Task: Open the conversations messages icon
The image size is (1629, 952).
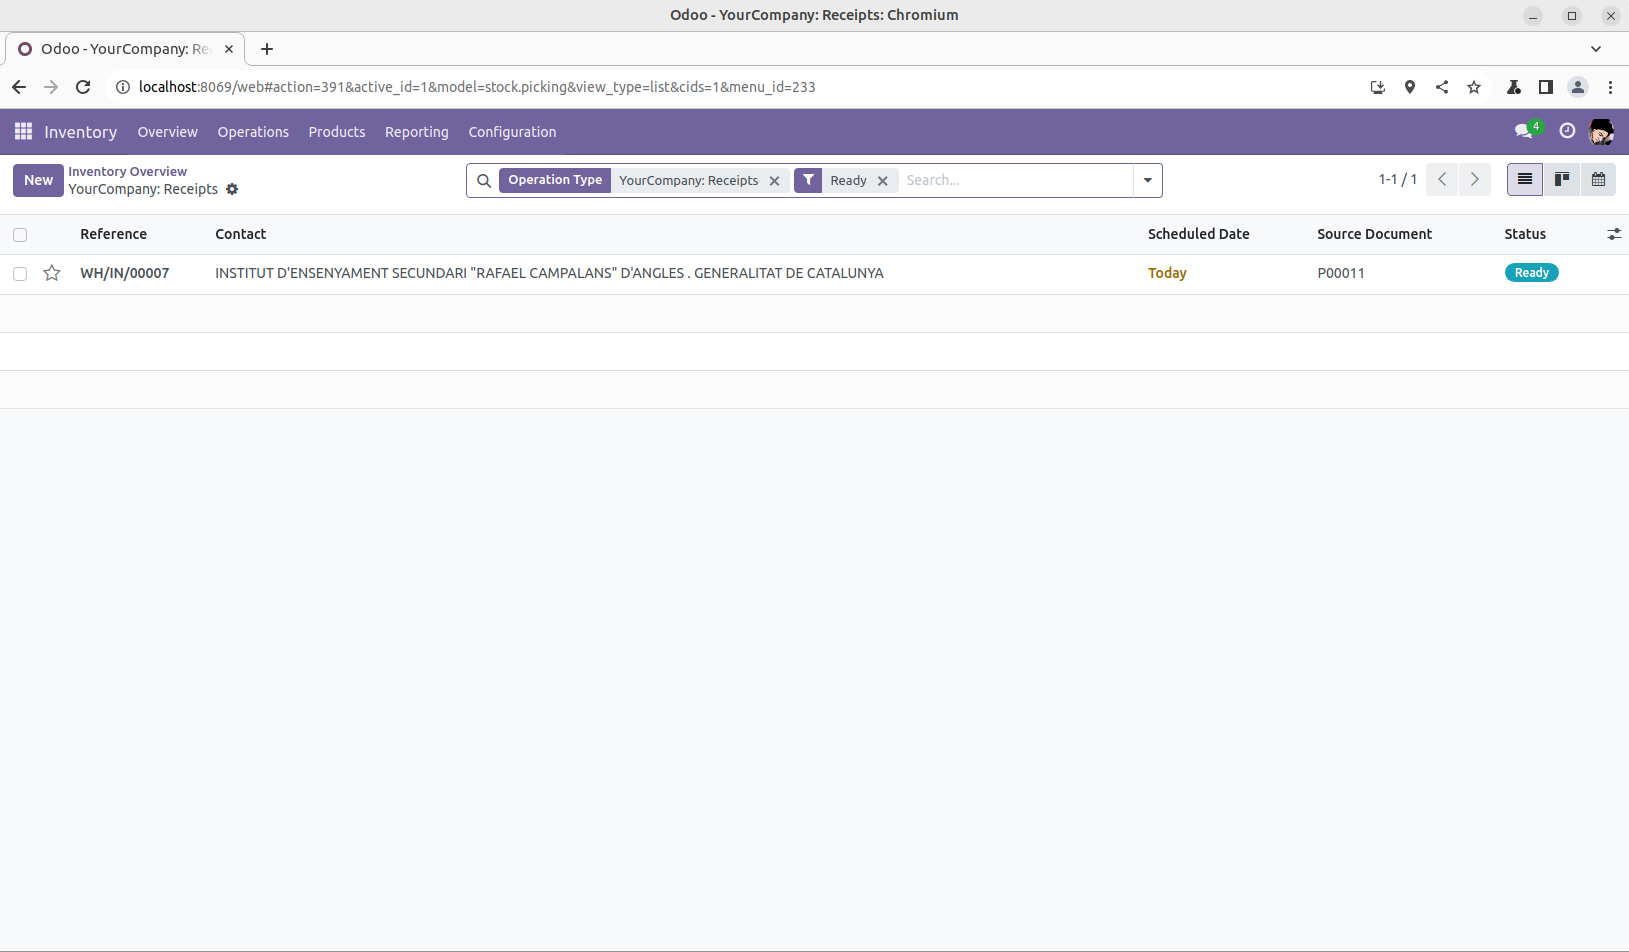Action: [x=1523, y=131]
